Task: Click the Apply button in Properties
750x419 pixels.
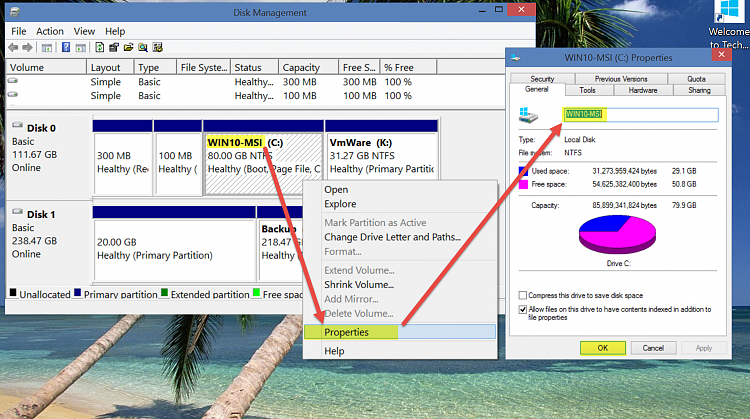Action: (704, 348)
